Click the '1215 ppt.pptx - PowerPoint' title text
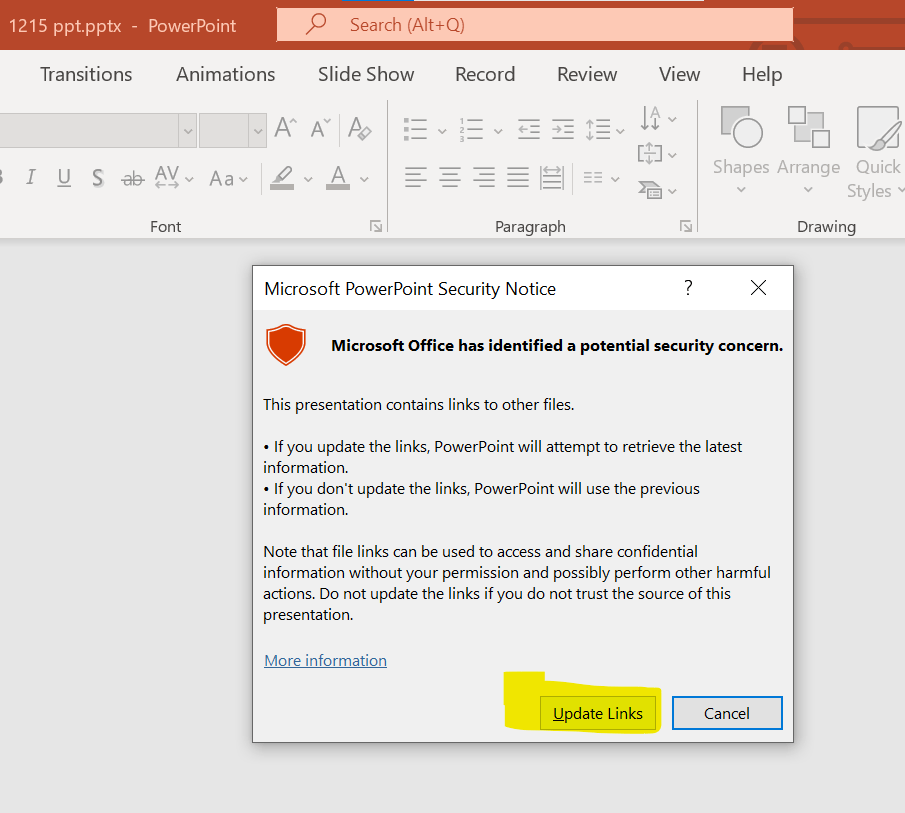905x813 pixels. 122,26
